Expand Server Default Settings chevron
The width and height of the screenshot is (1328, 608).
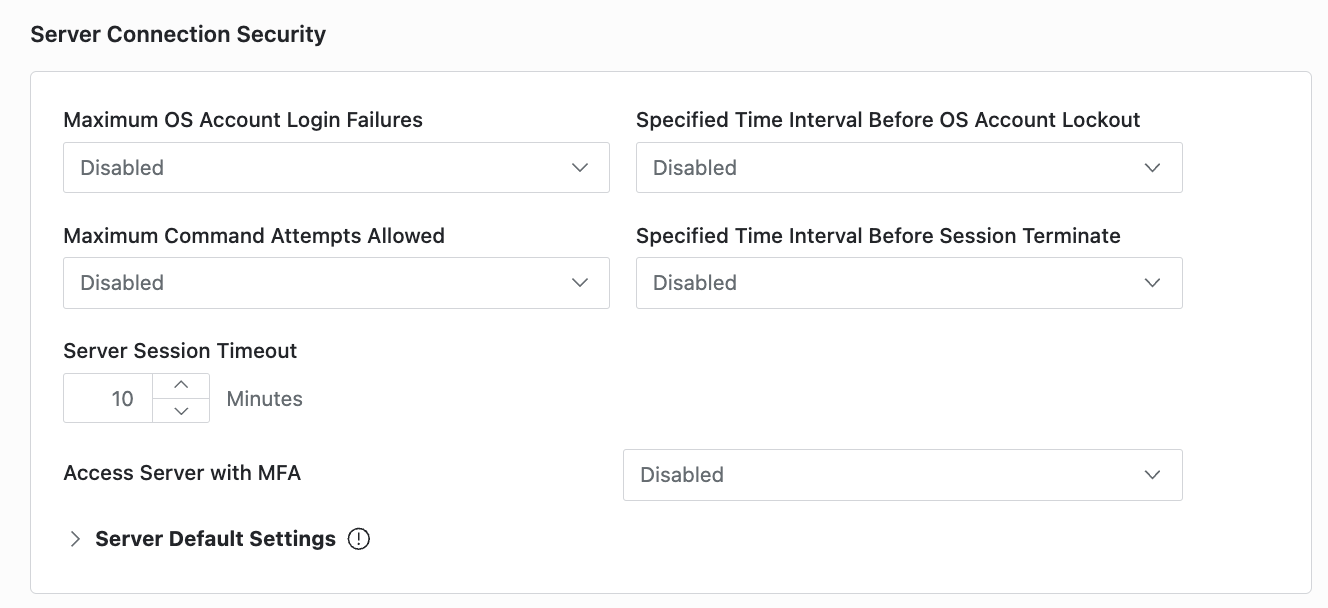[75, 539]
